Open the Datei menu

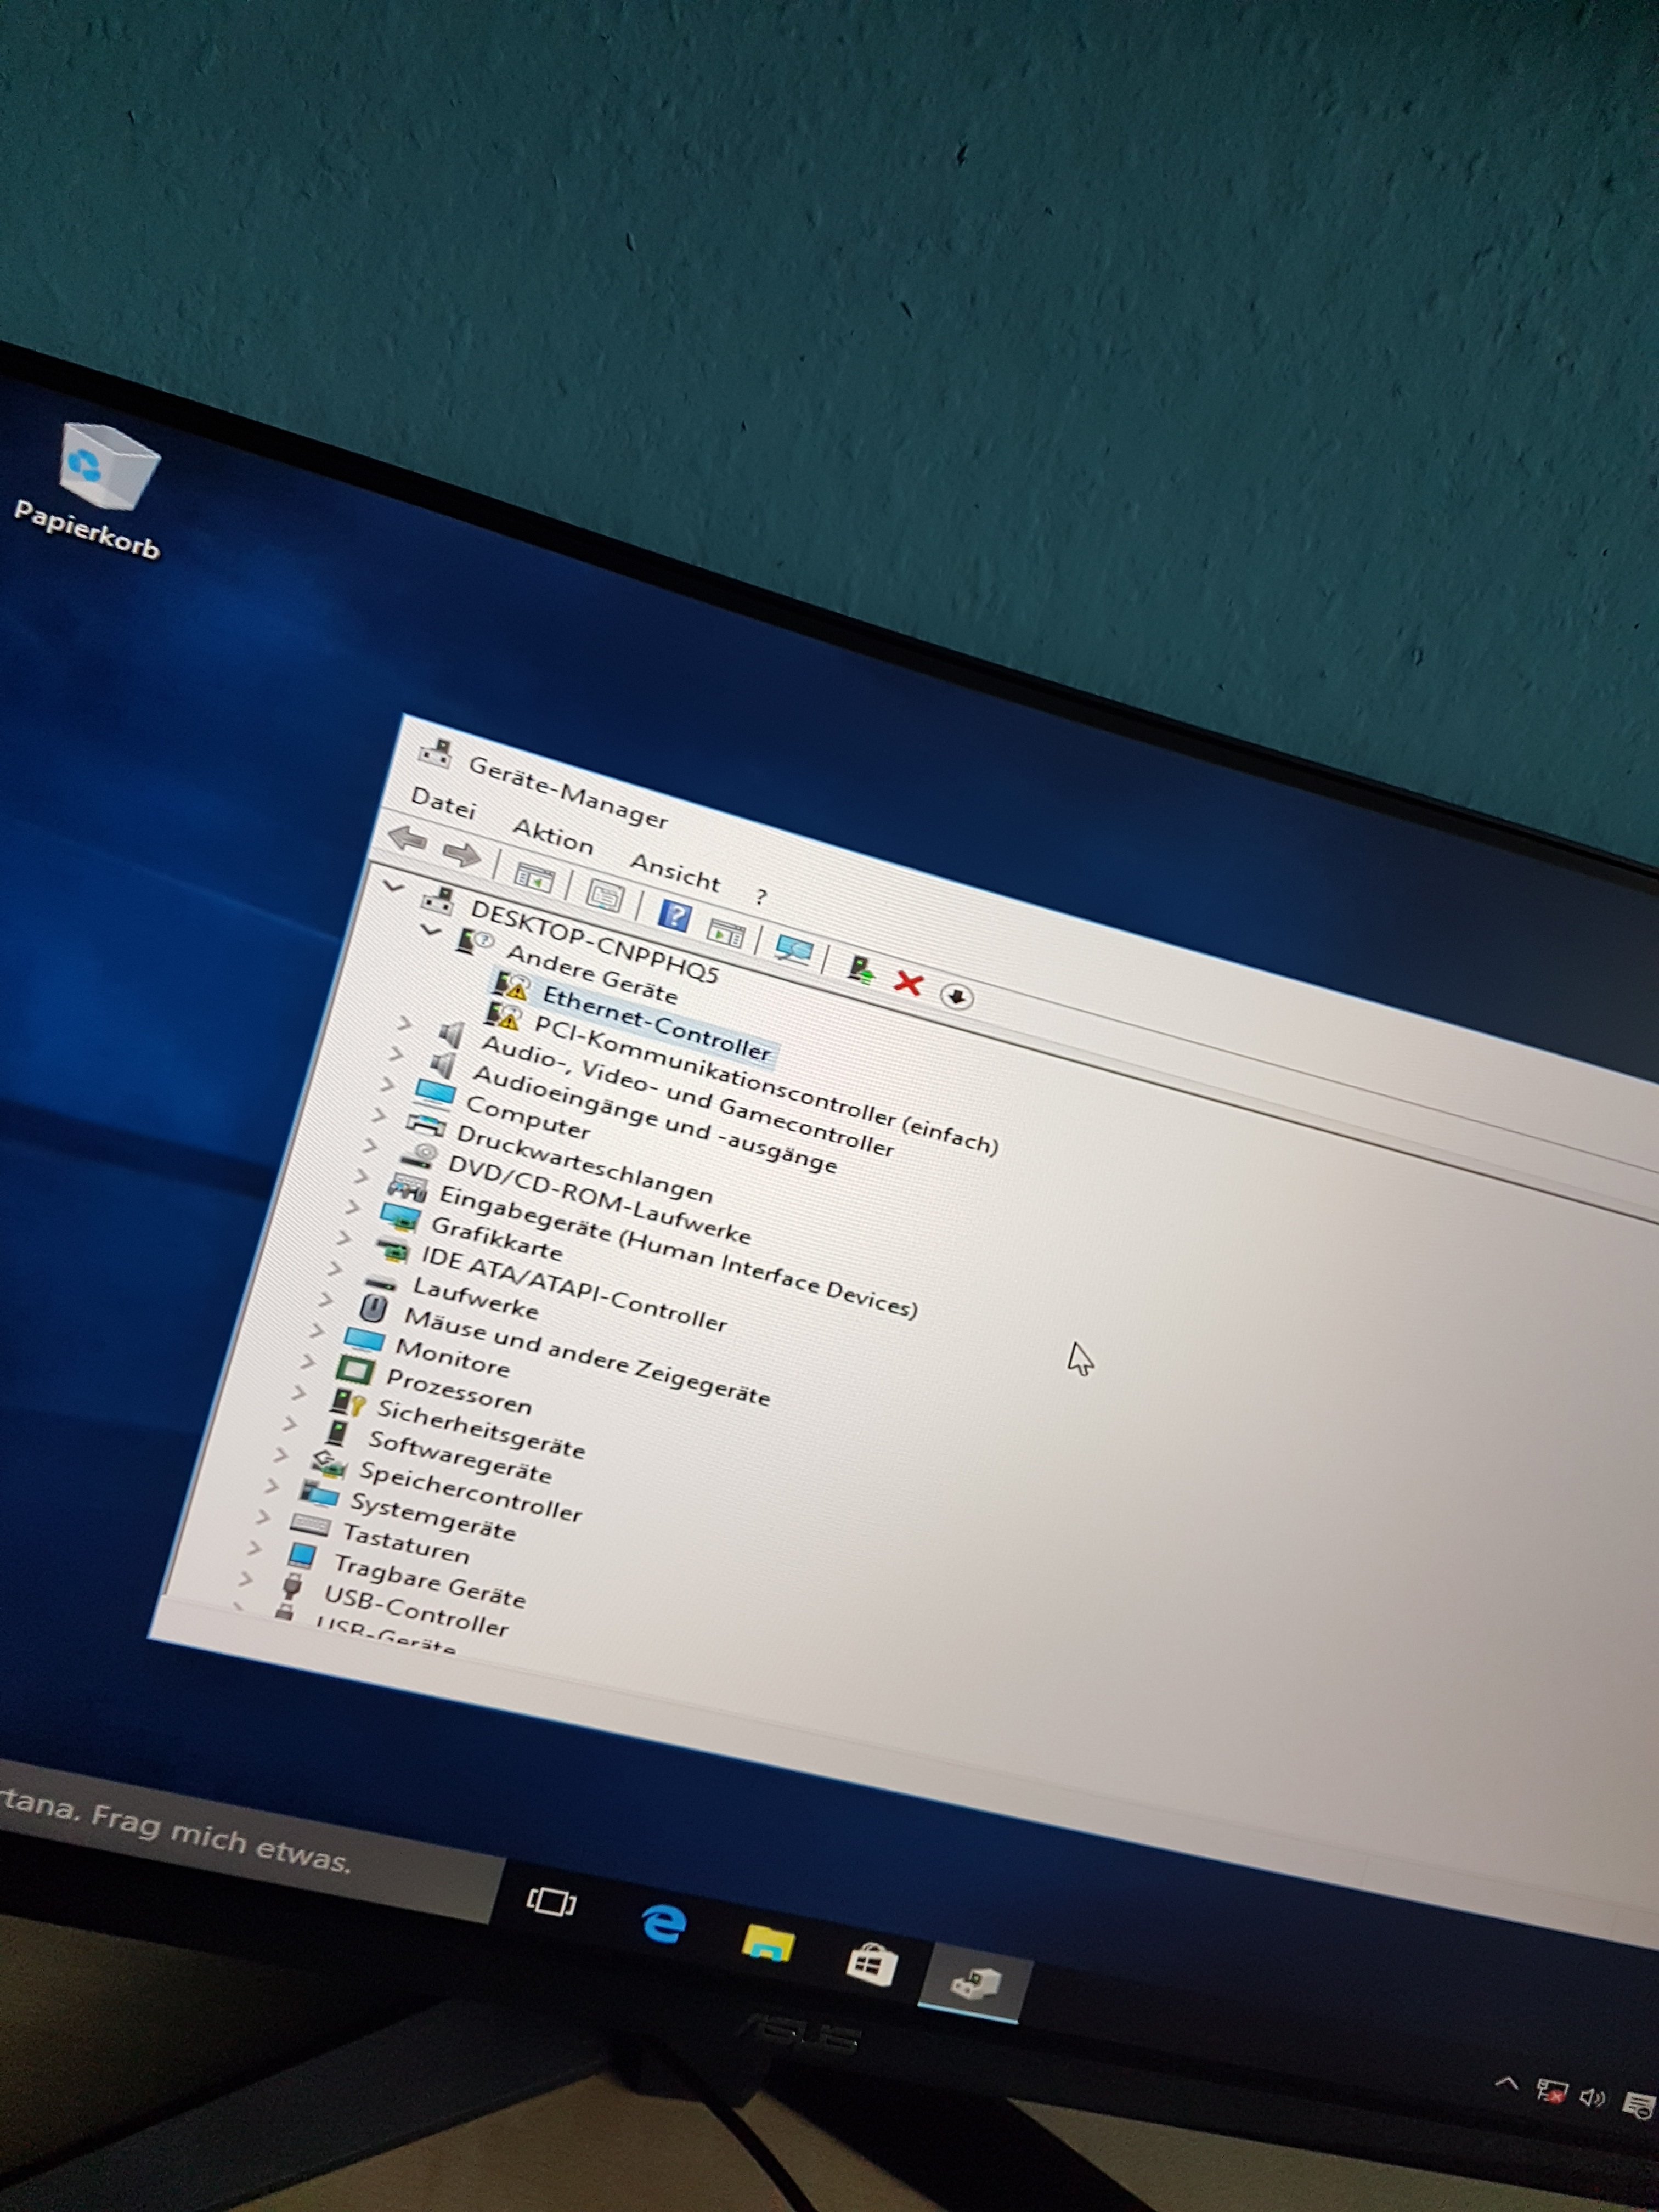[443, 804]
